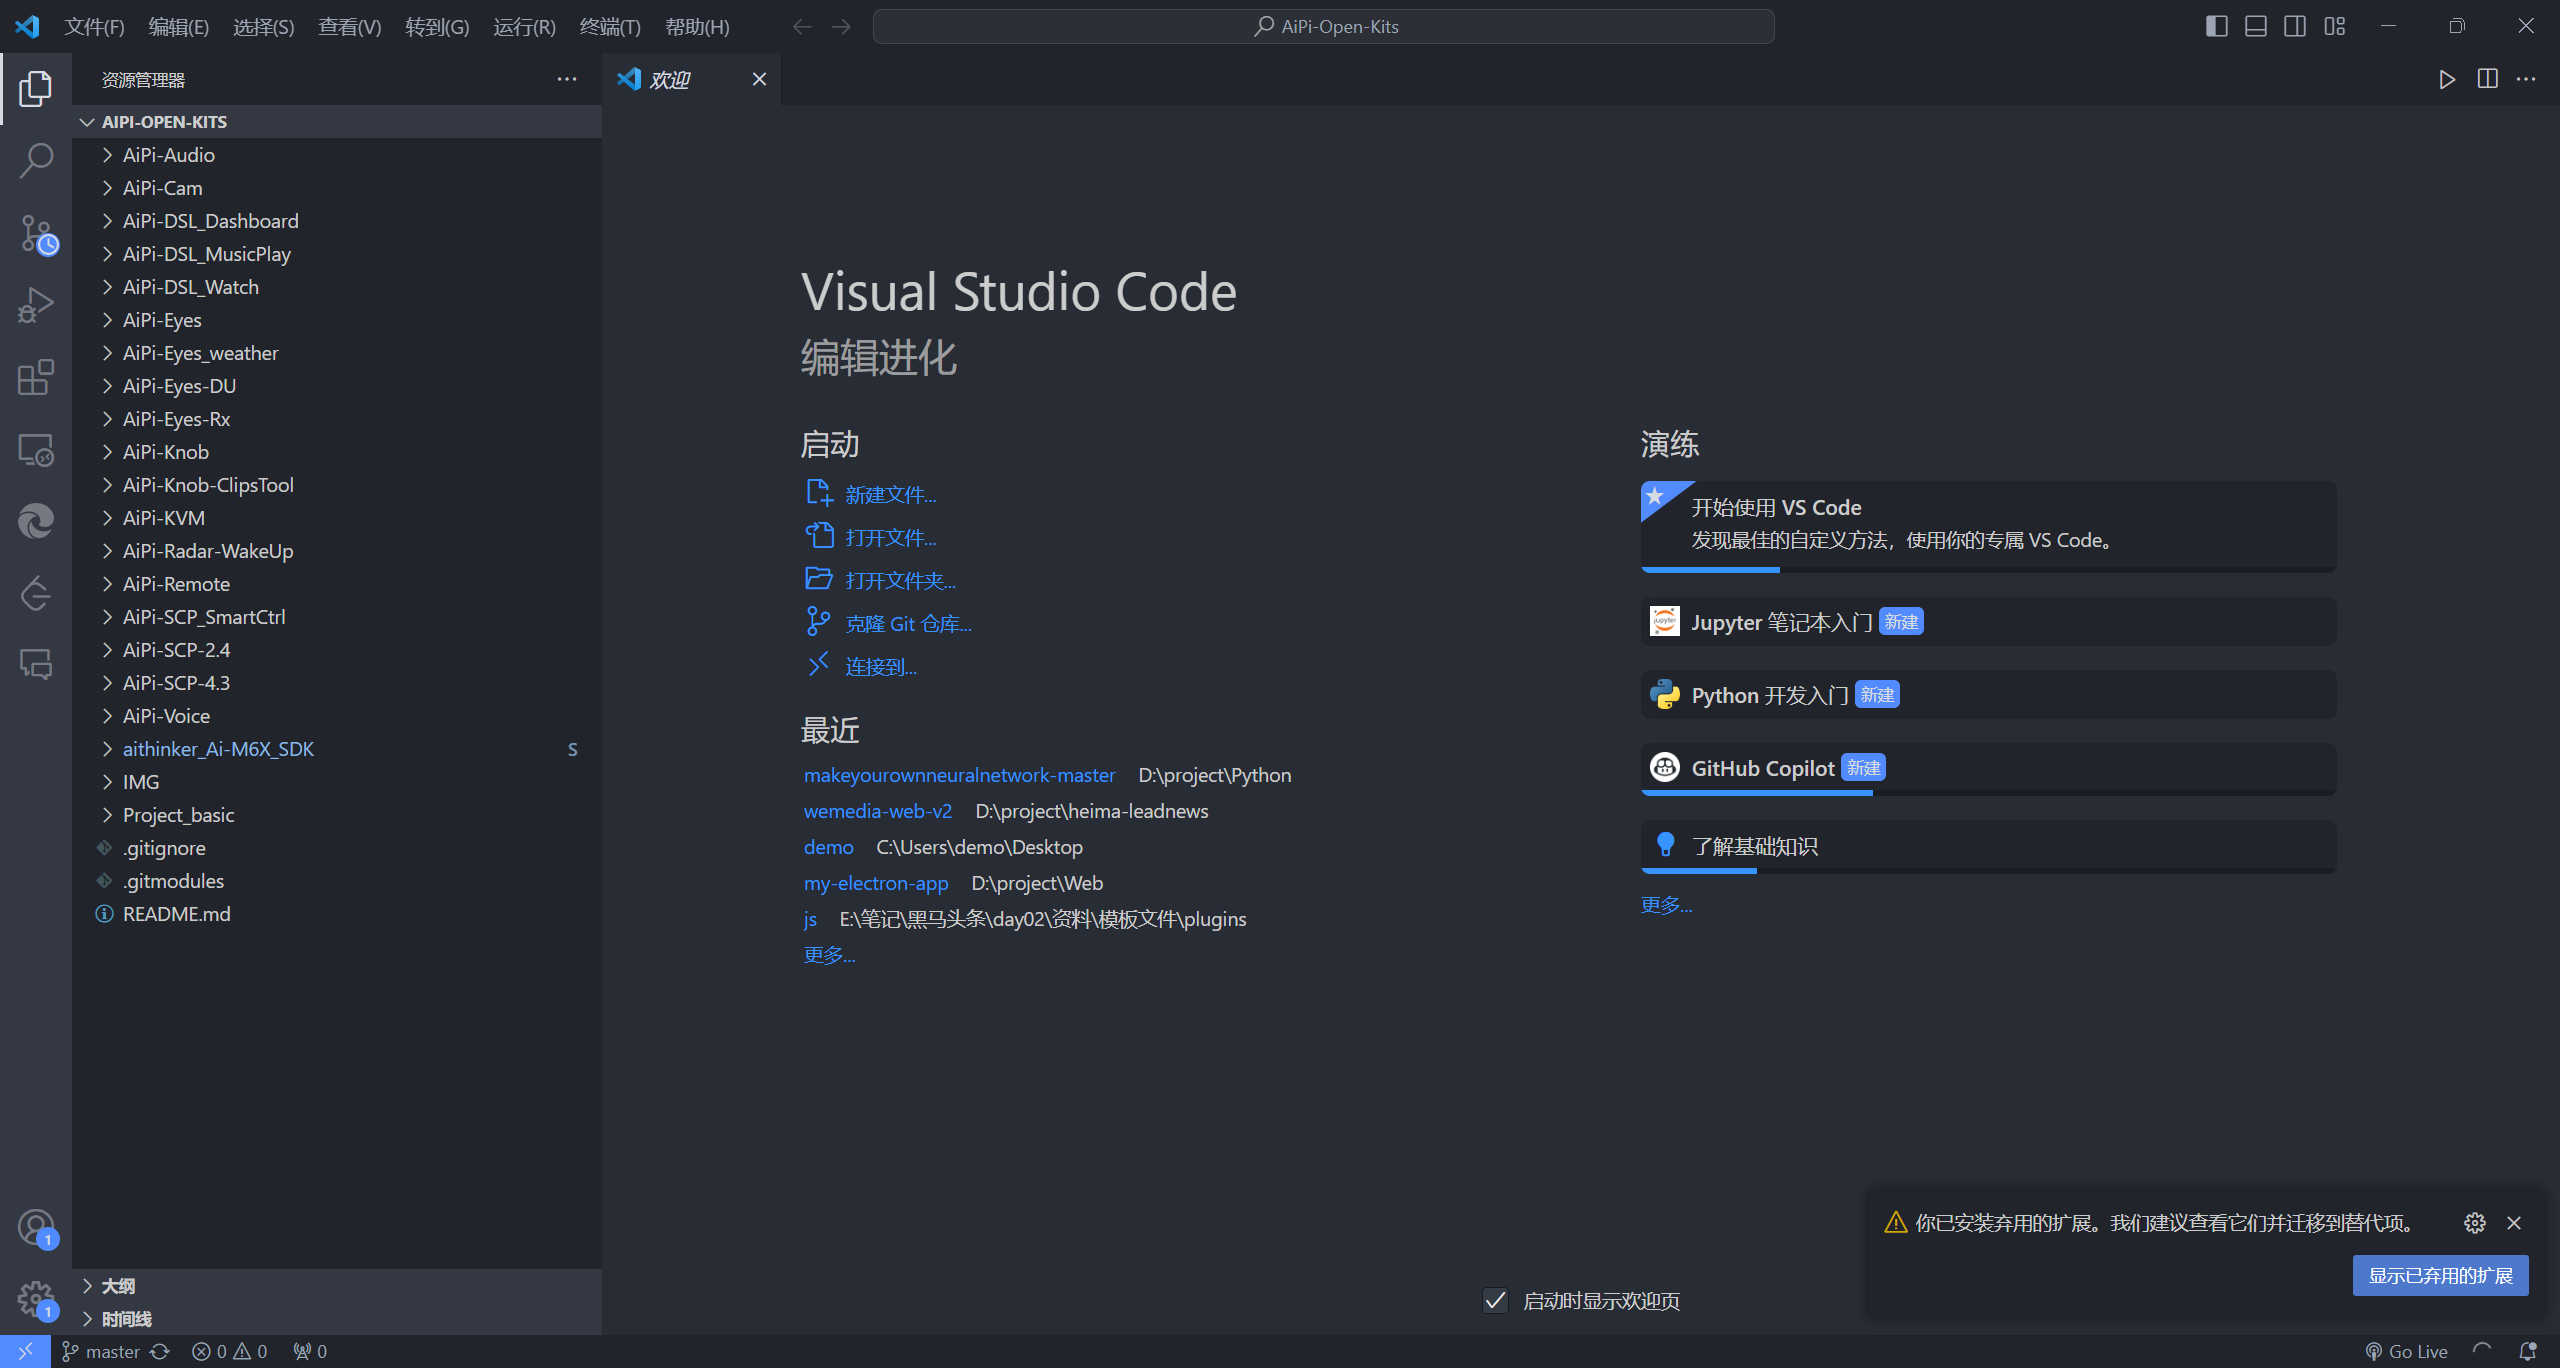Toggle secondary side bar layout icon
The image size is (2560, 1368).
pos(2295,26)
